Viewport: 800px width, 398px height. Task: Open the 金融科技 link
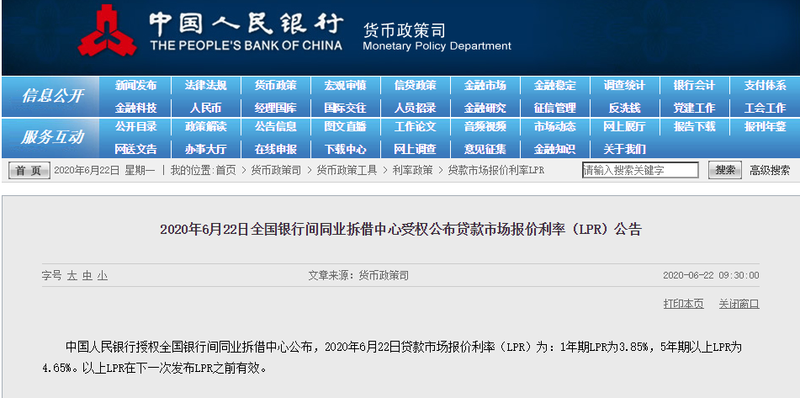tap(136, 108)
